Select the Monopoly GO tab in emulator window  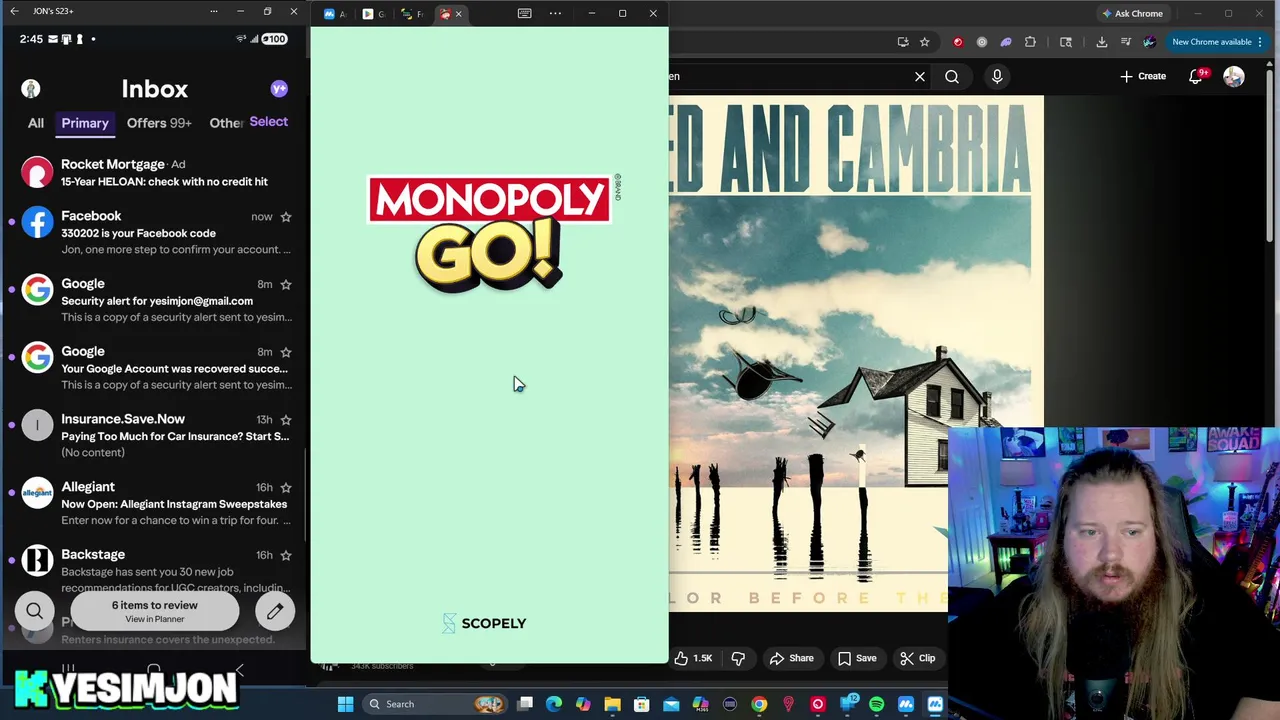tap(446, 13)
